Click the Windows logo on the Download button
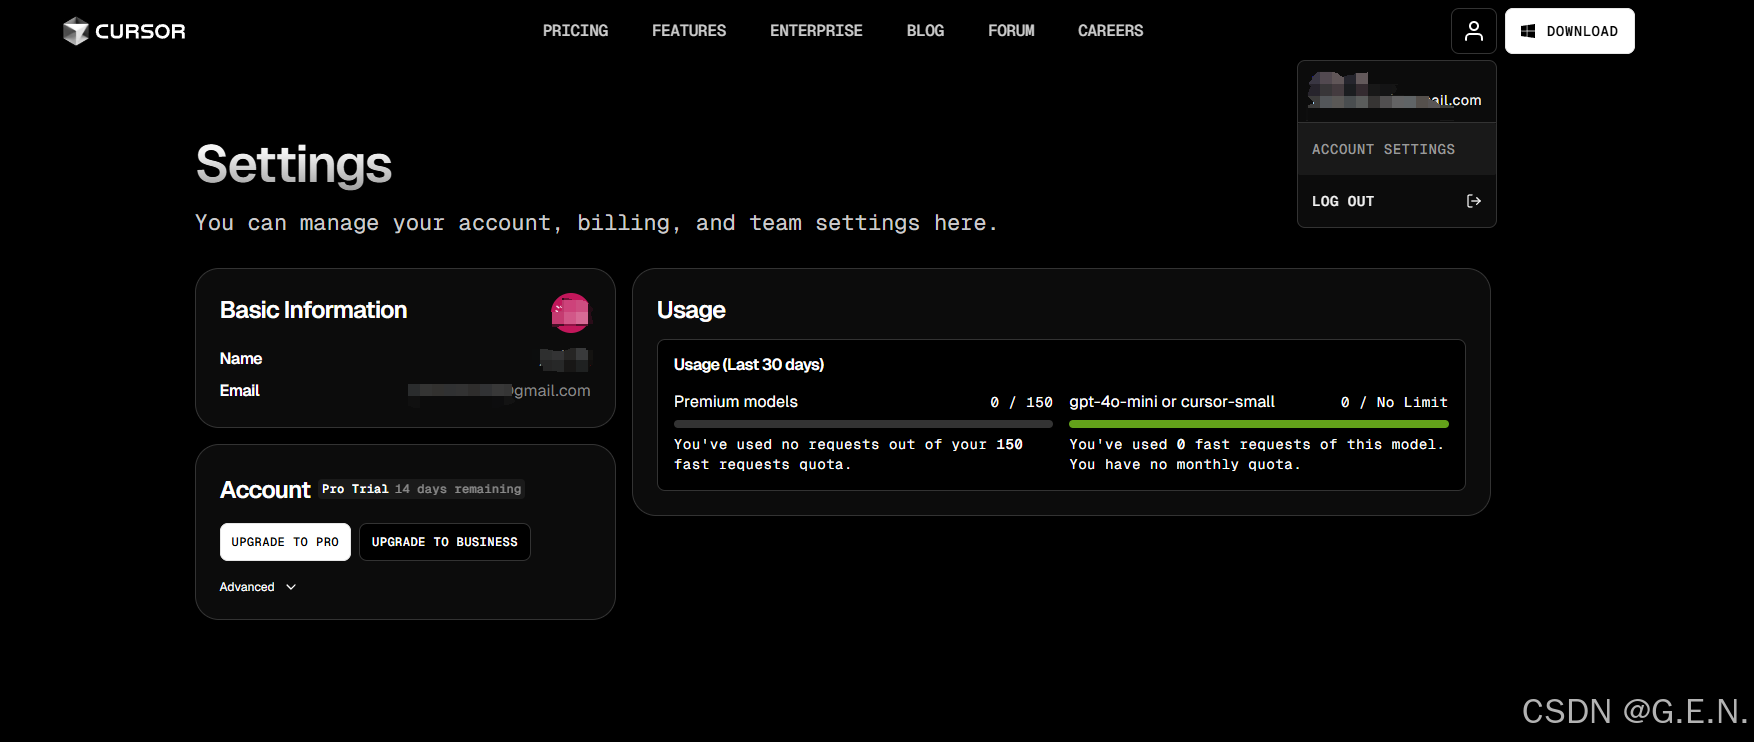The image size is (1754, 742). click(x=1528, y=31)
